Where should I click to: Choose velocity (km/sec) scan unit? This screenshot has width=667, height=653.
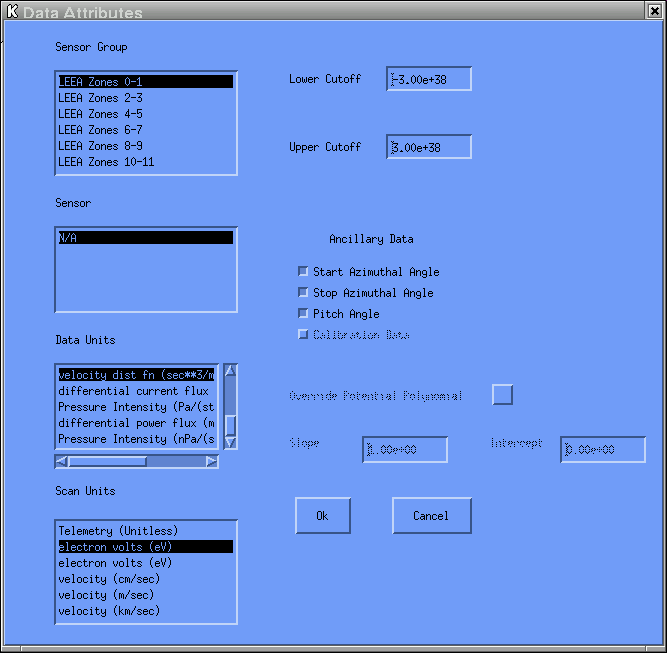(145, 611)
